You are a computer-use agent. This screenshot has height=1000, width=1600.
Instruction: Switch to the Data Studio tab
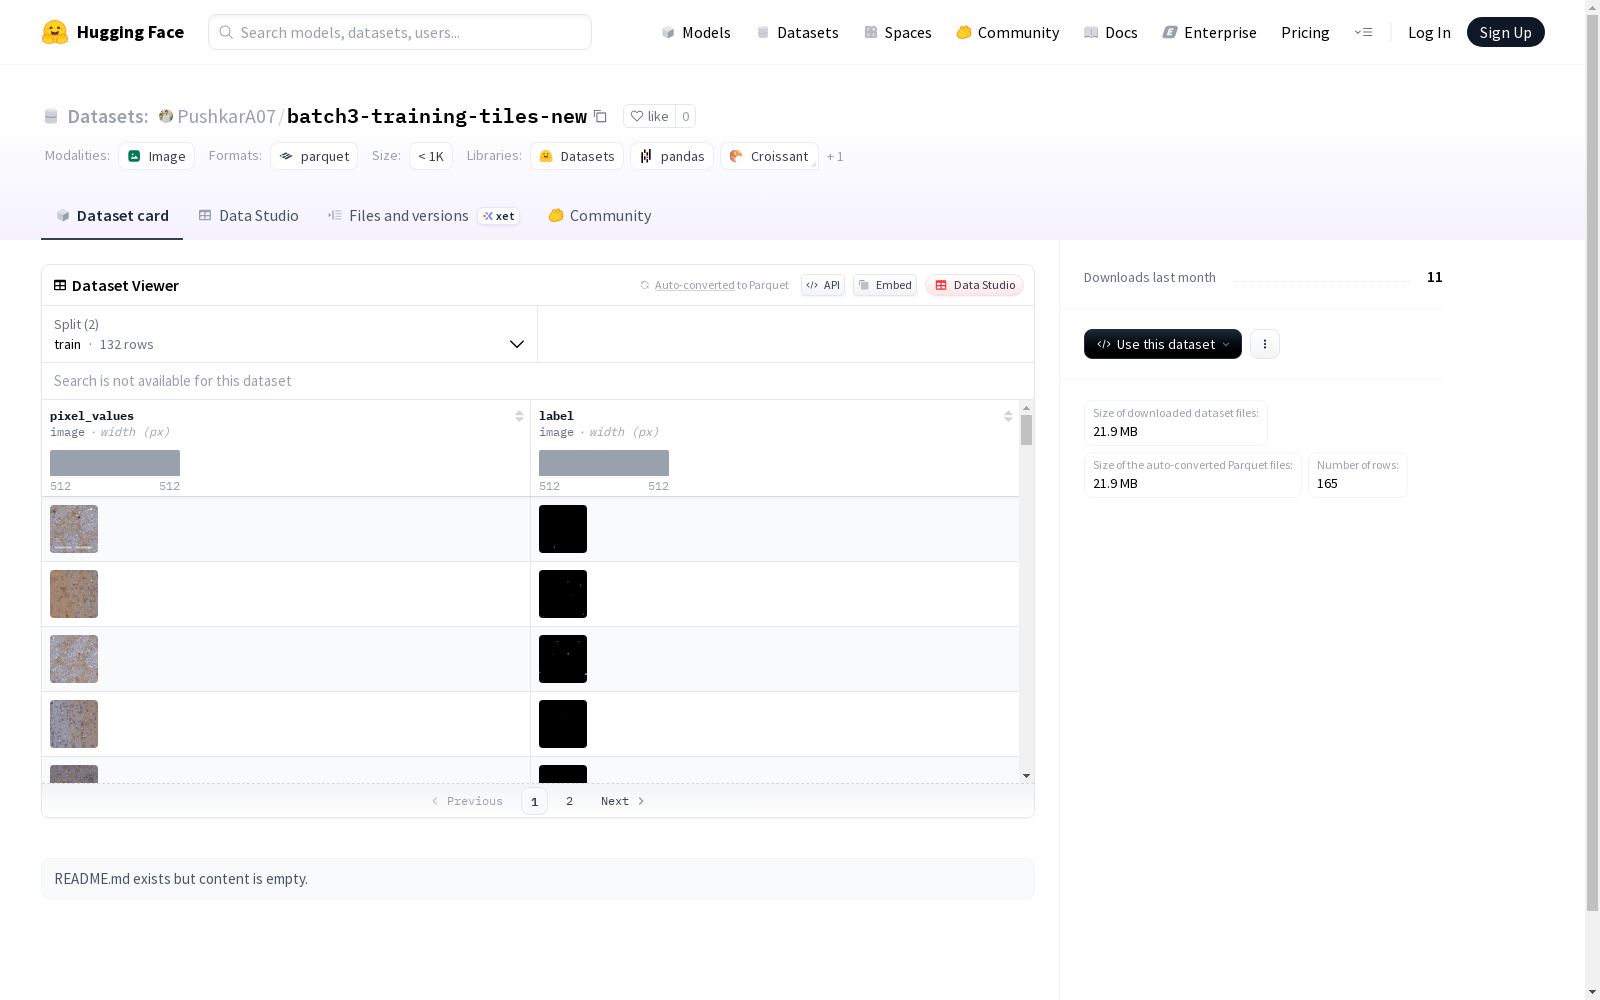[248, 215]
